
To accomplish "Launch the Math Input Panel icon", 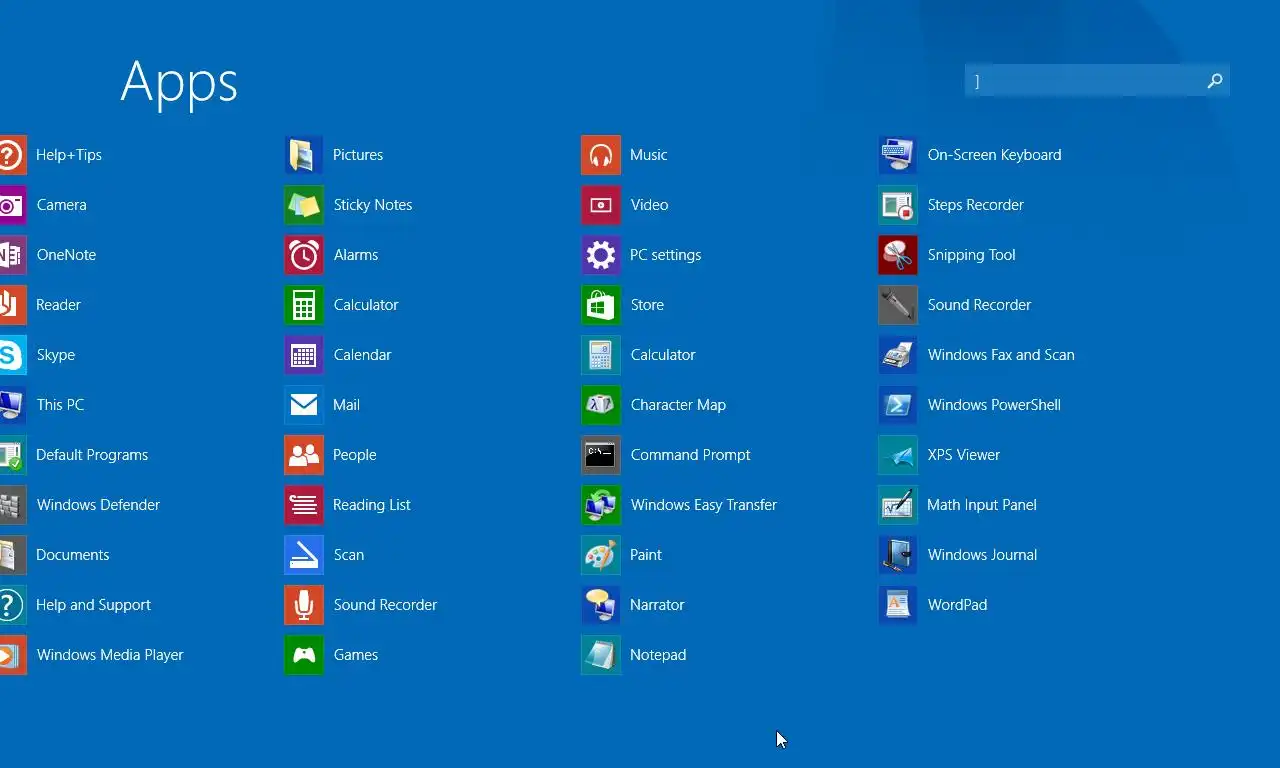I will point(898,505).
